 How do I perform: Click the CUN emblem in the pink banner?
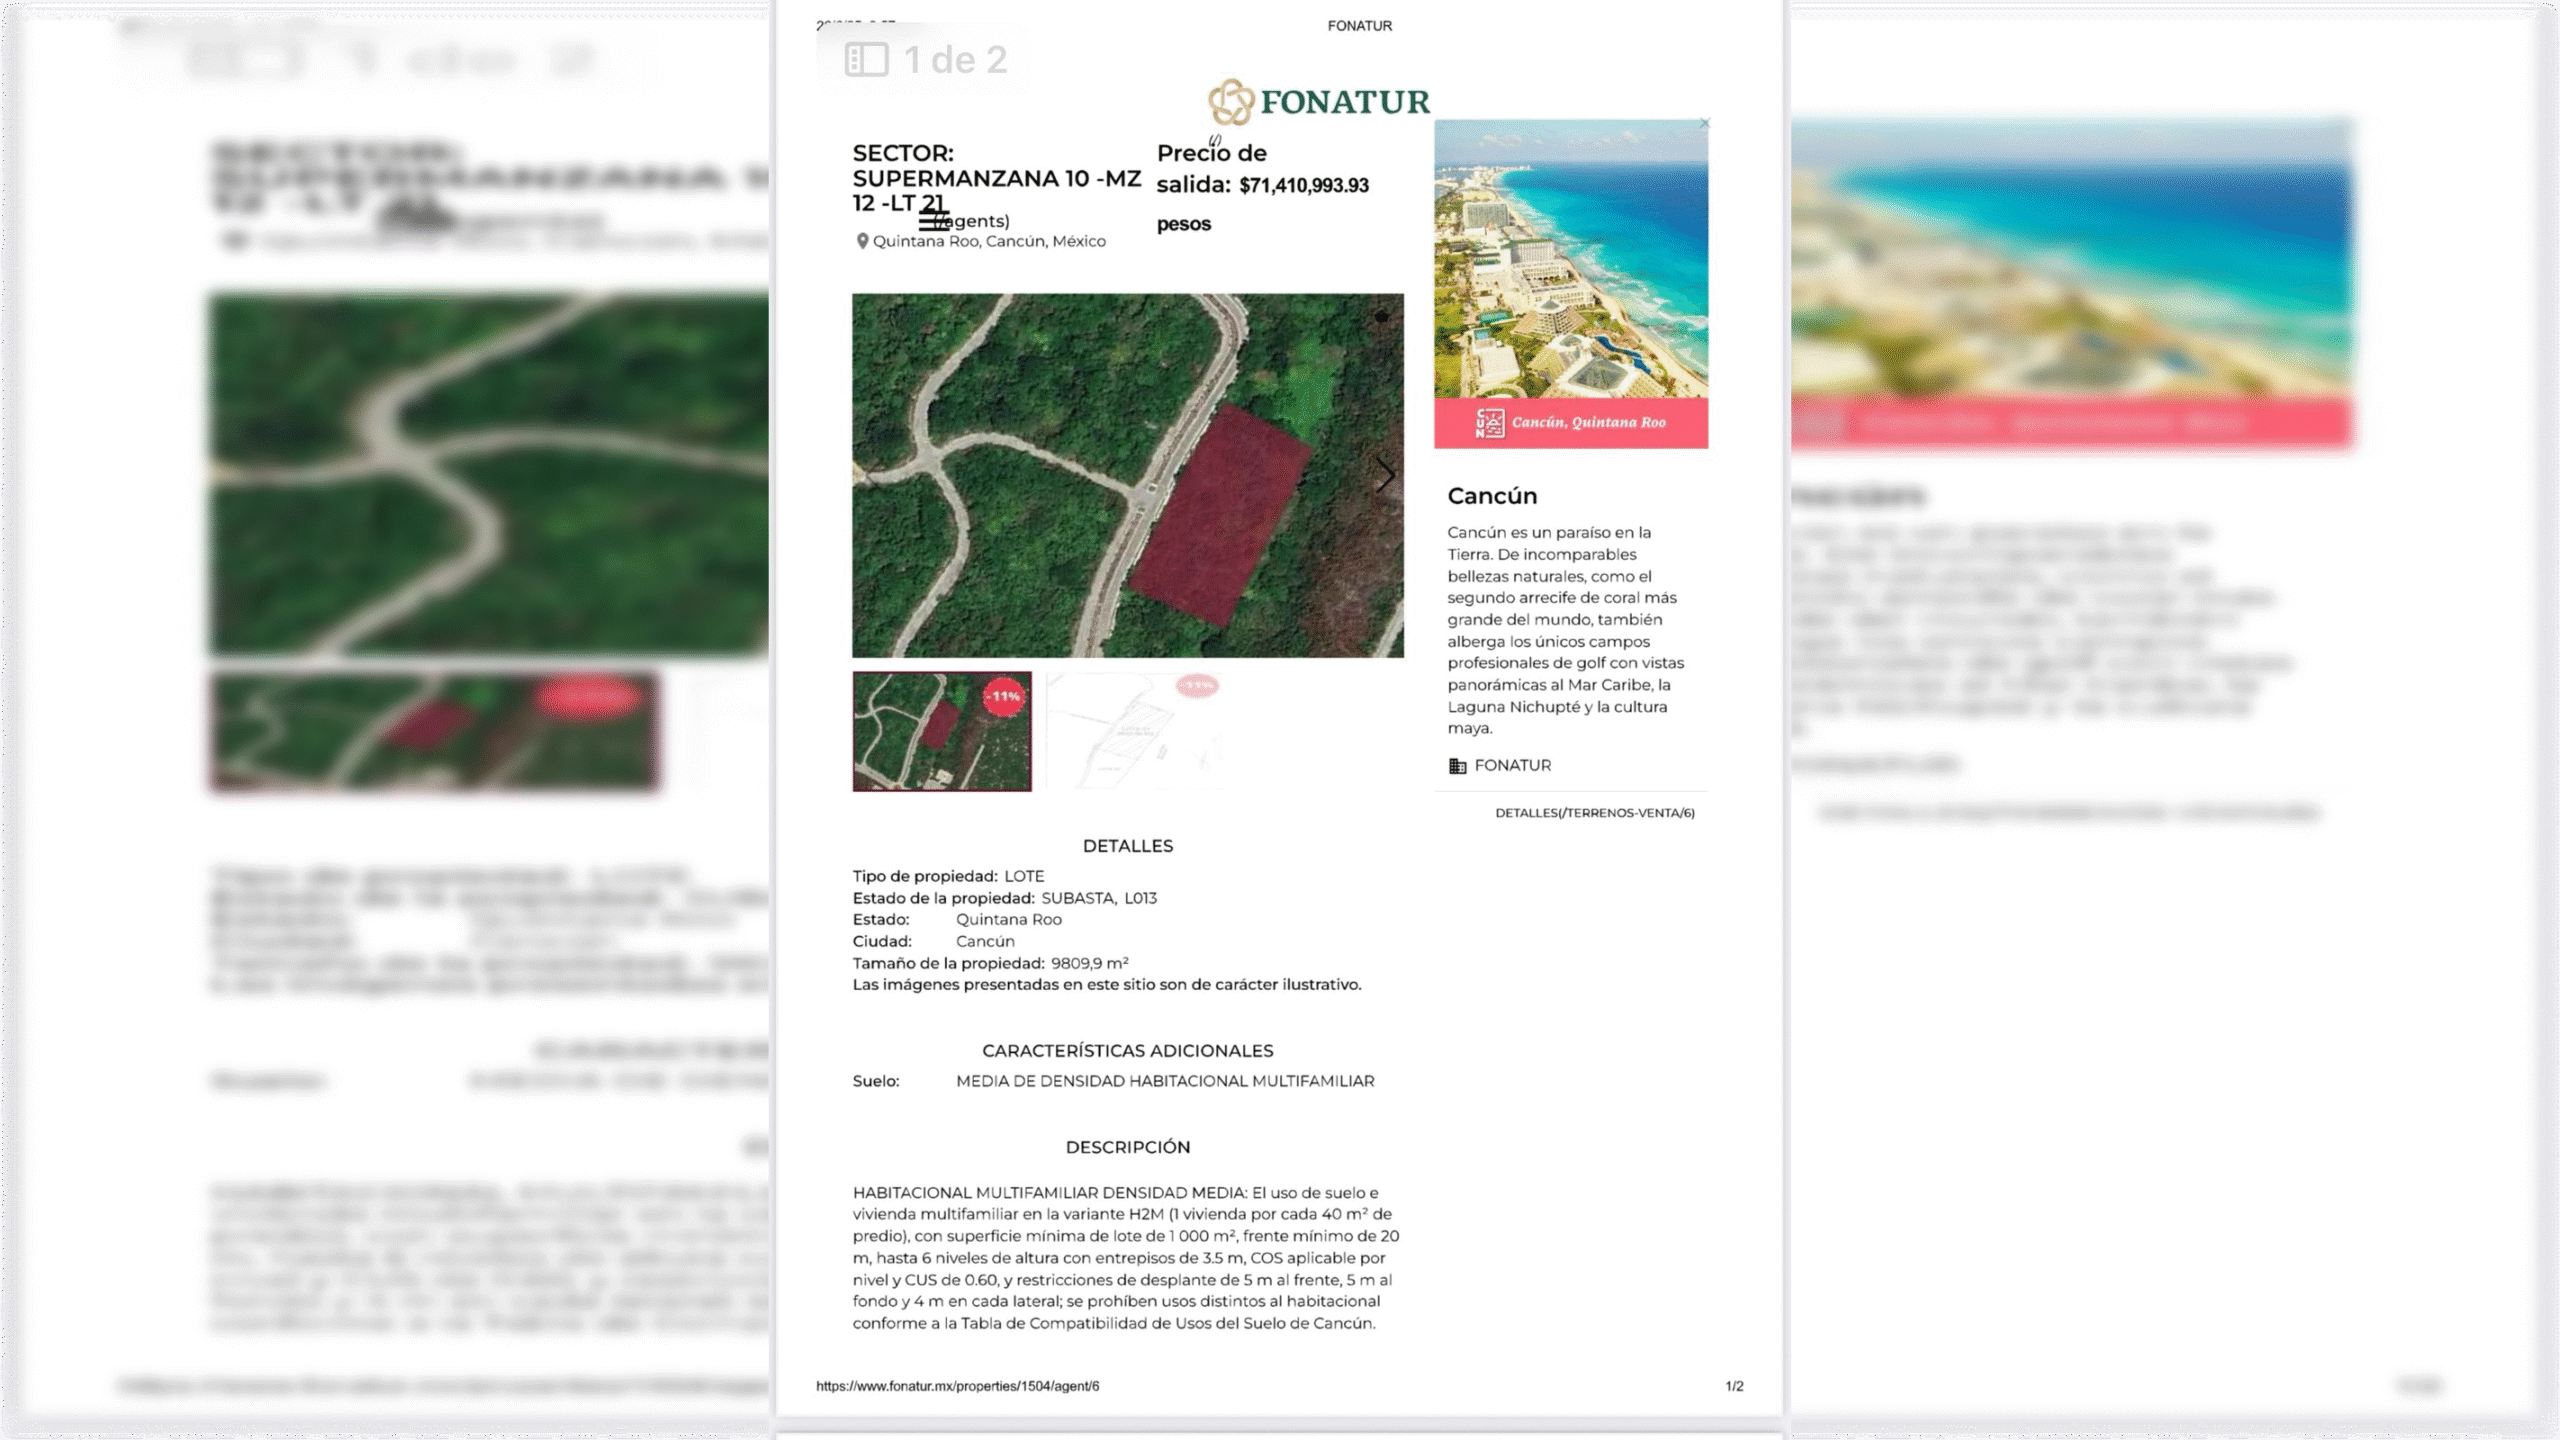1489,423
